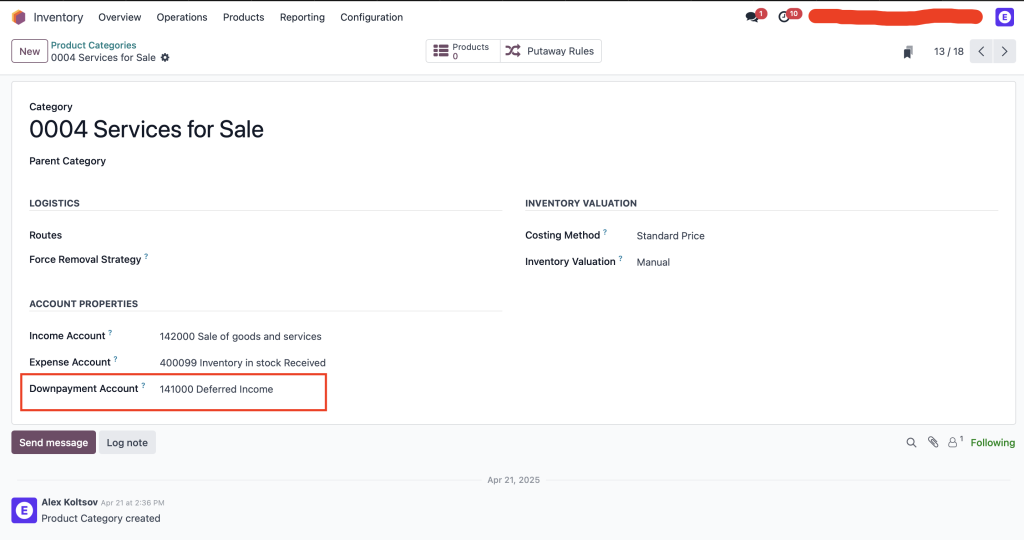Open the Reporting menu
Screen dimensions: 1024x540
(x=302, y=17)
